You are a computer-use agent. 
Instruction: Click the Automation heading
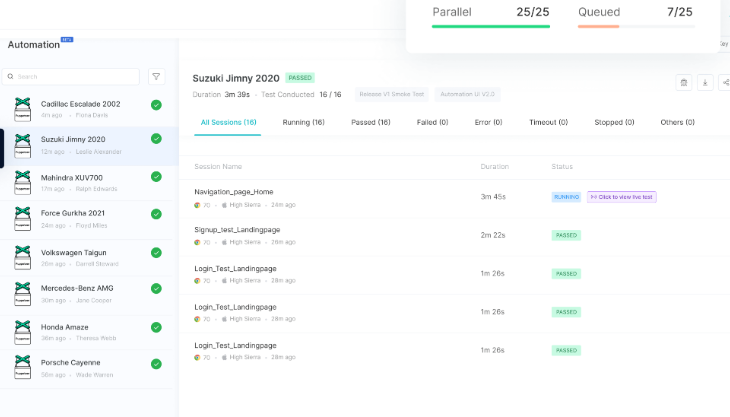[34, 45]
